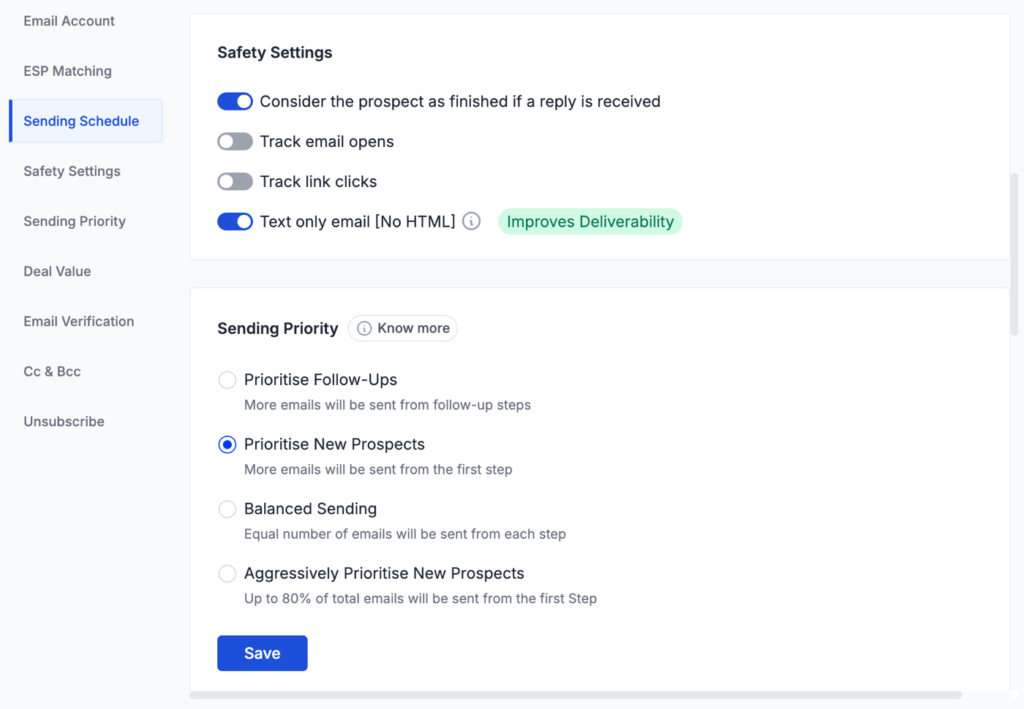Navigate to Deal Value settings

57,271
